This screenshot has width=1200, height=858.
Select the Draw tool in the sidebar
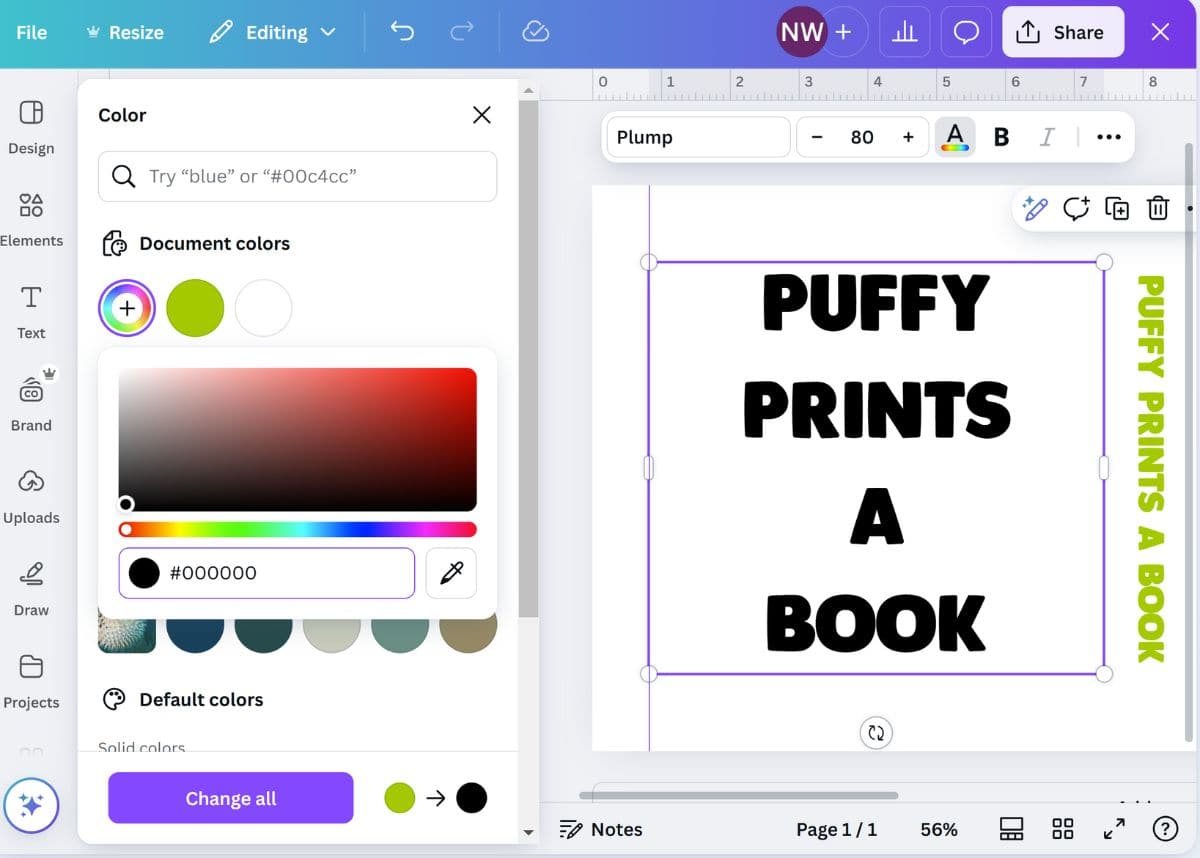click(x=30, y=588)
